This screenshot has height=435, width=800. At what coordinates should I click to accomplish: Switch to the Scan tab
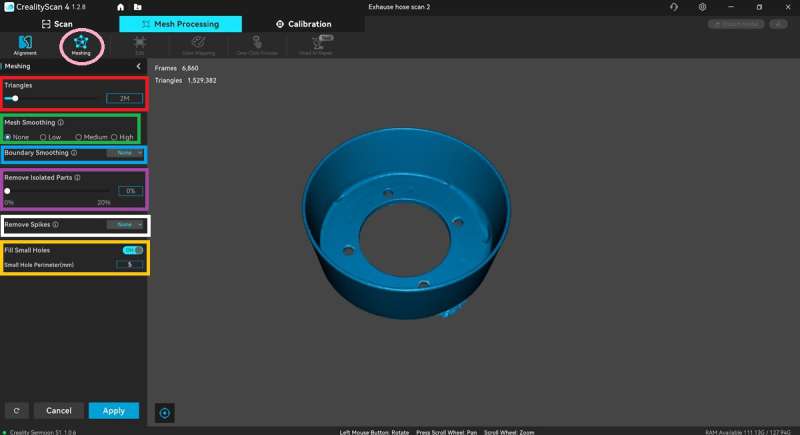(x=59, y=24)
